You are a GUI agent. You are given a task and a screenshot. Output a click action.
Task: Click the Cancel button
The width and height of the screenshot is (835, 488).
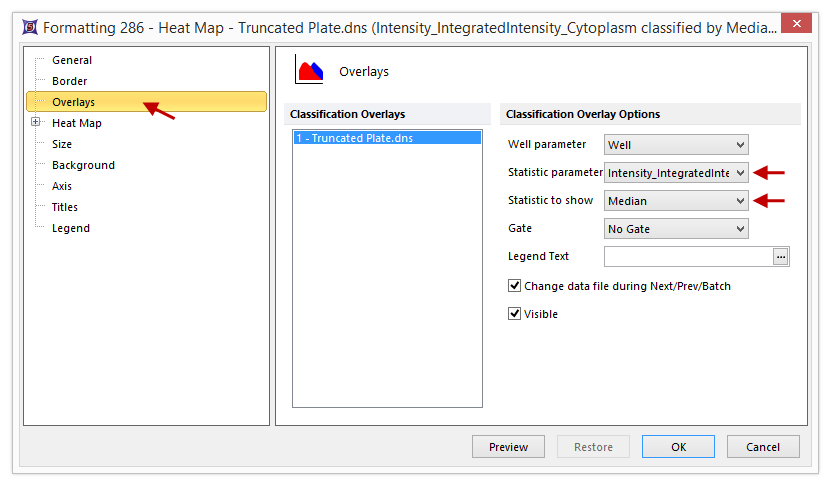click(763, 447)
